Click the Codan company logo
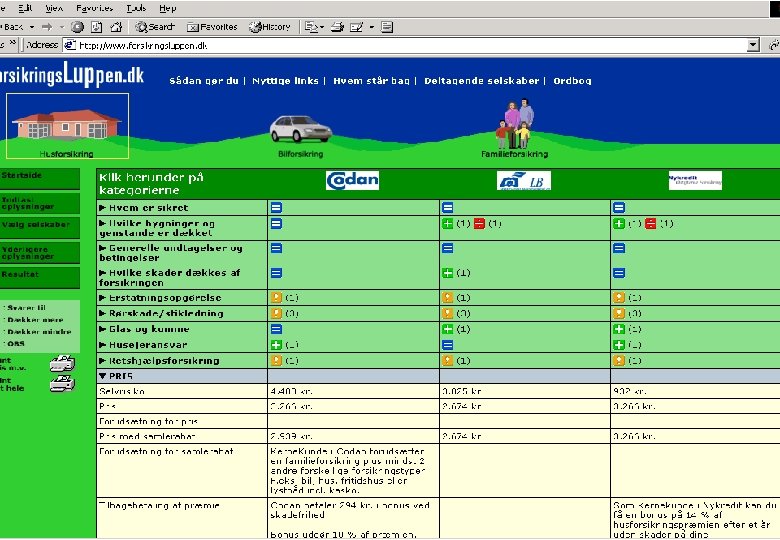Image resolution: width=780 pixels, height=540 pixels. (x=352, y=180)
